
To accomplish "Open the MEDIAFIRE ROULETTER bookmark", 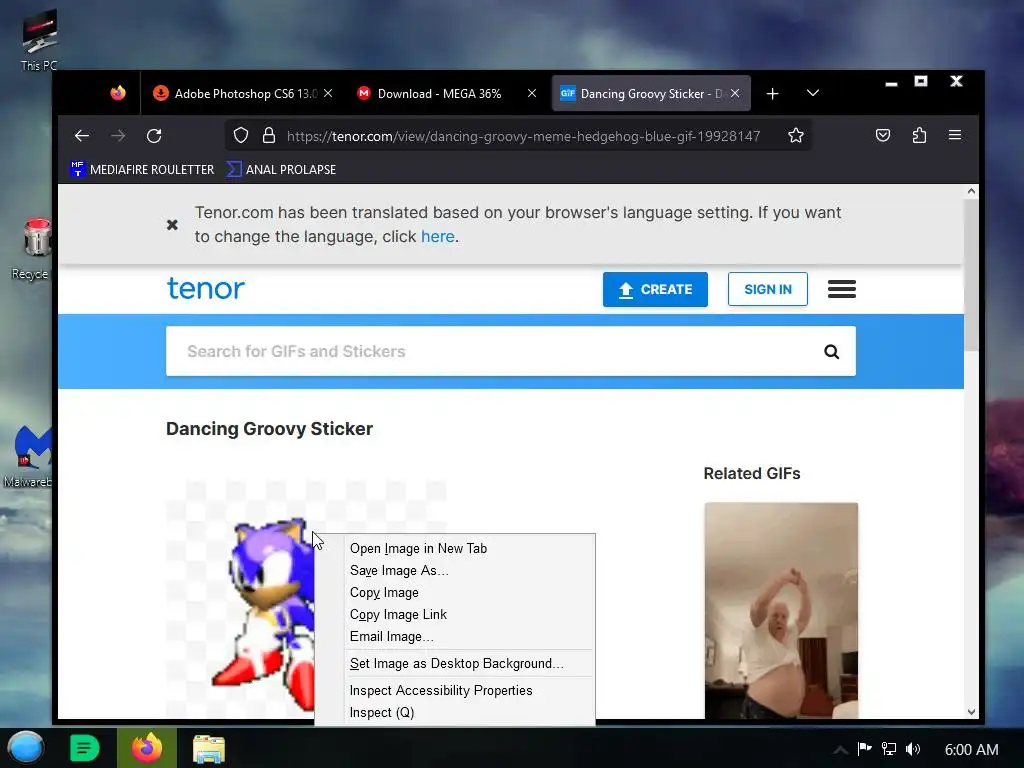I will click(142, 169).
